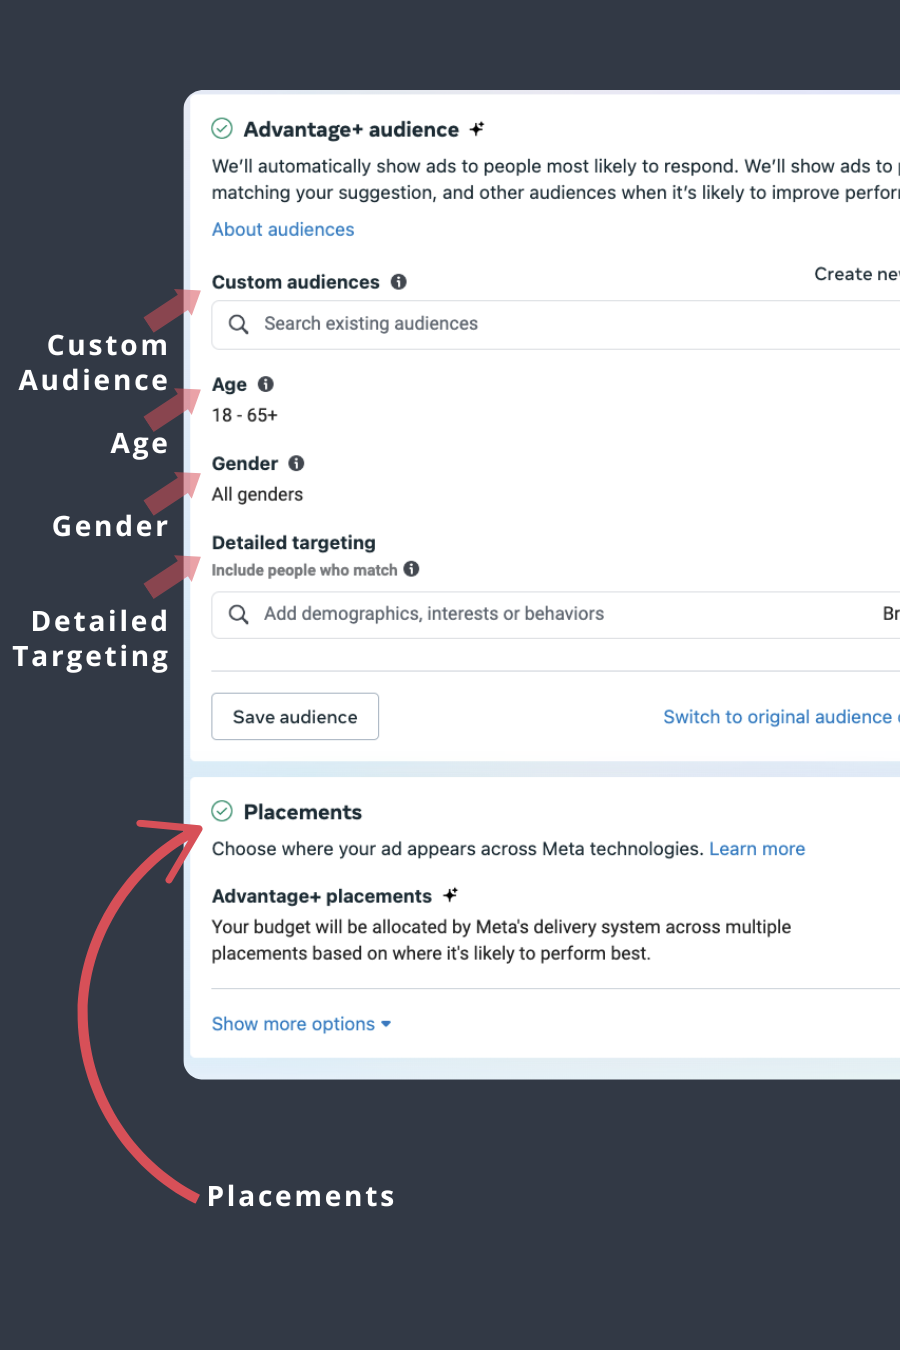This screenshot has height=1350, width=900.
Task: Open the Learn more link for Placements
Action: (x=757, y=849)
